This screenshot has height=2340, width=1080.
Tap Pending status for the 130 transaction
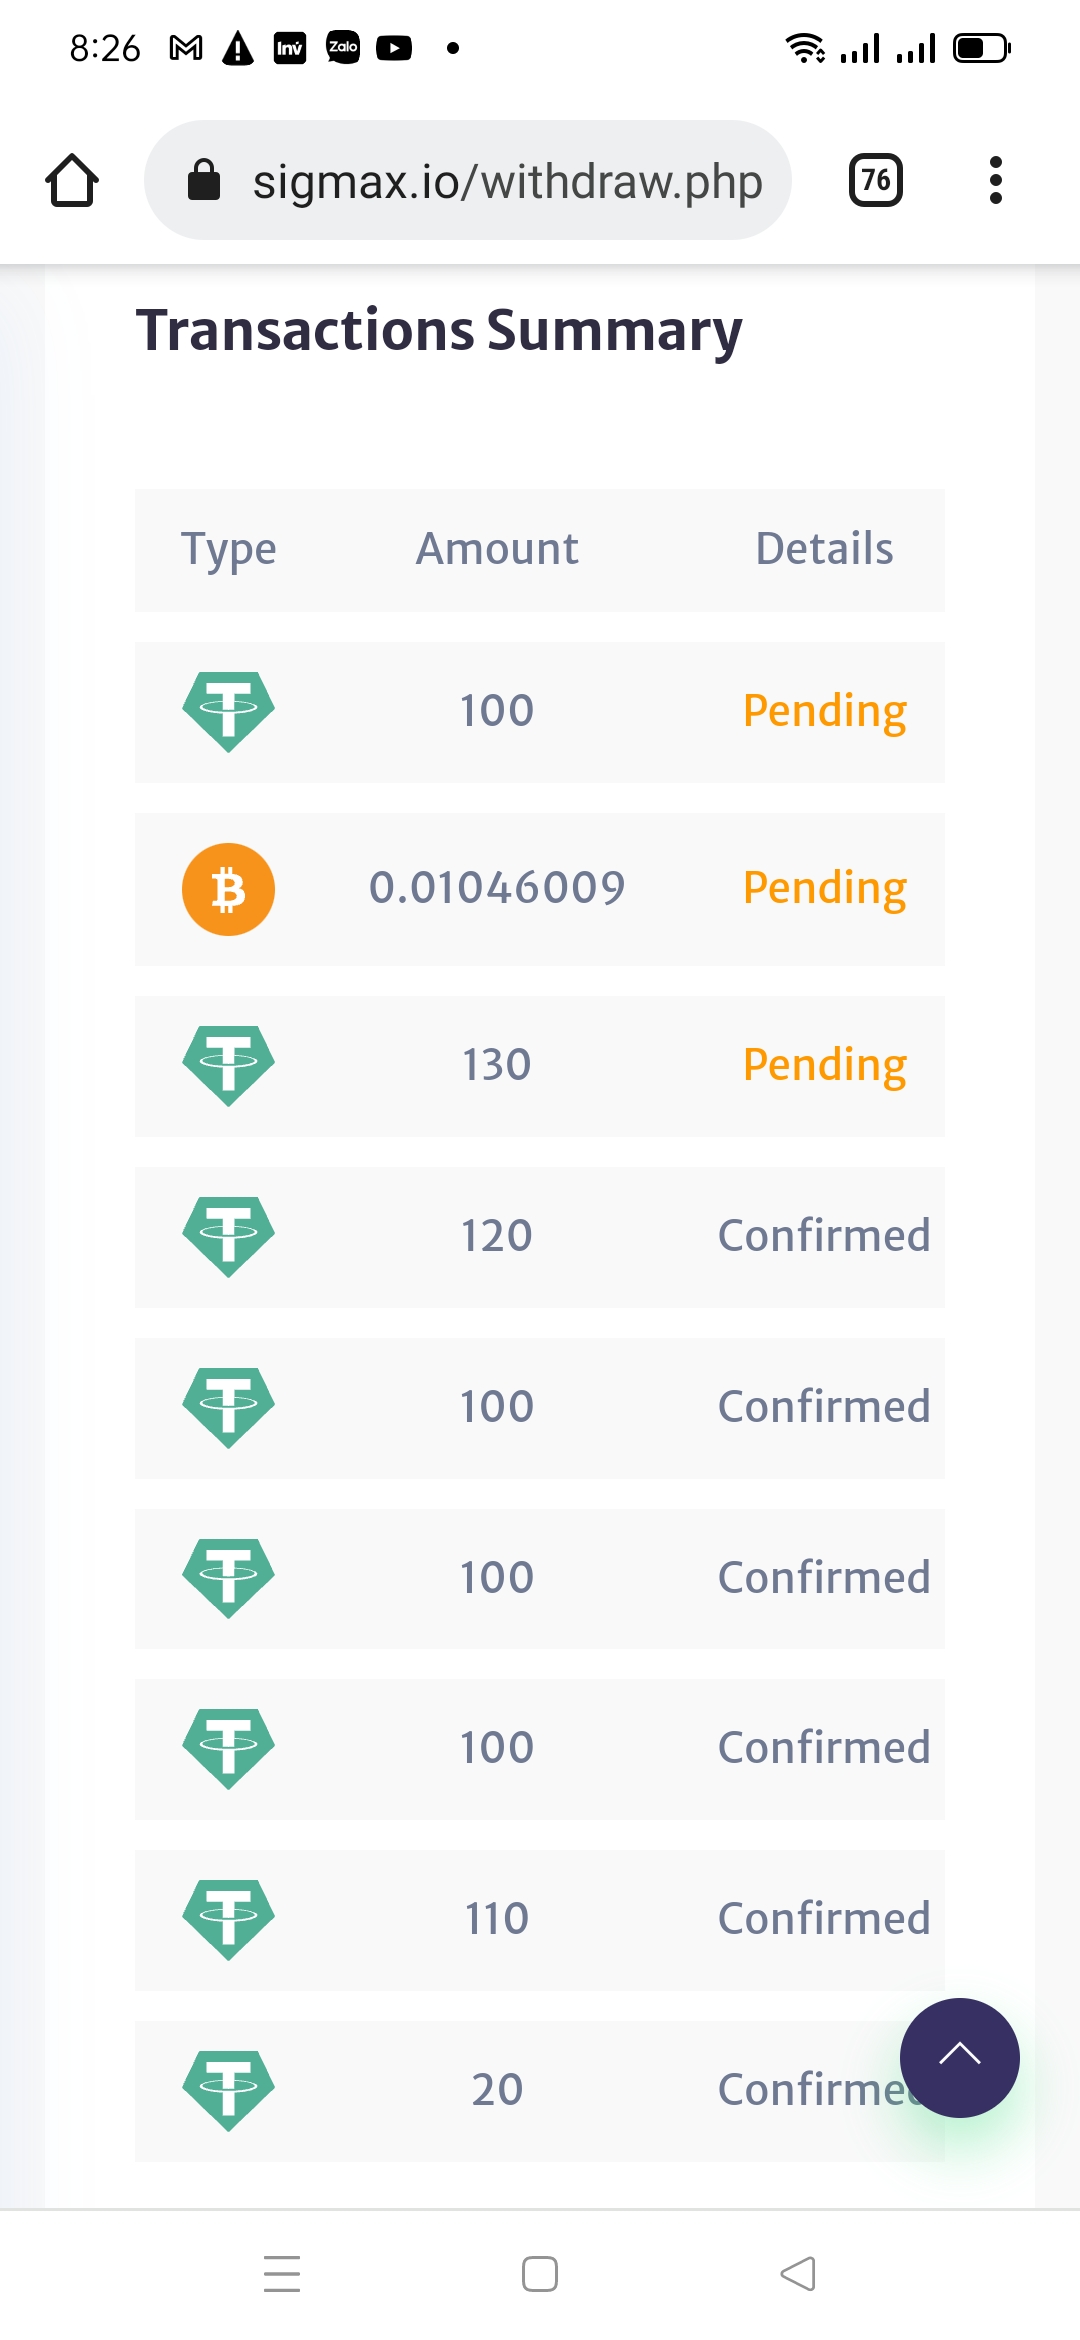pyautogui.click(x=824, y=1065)
